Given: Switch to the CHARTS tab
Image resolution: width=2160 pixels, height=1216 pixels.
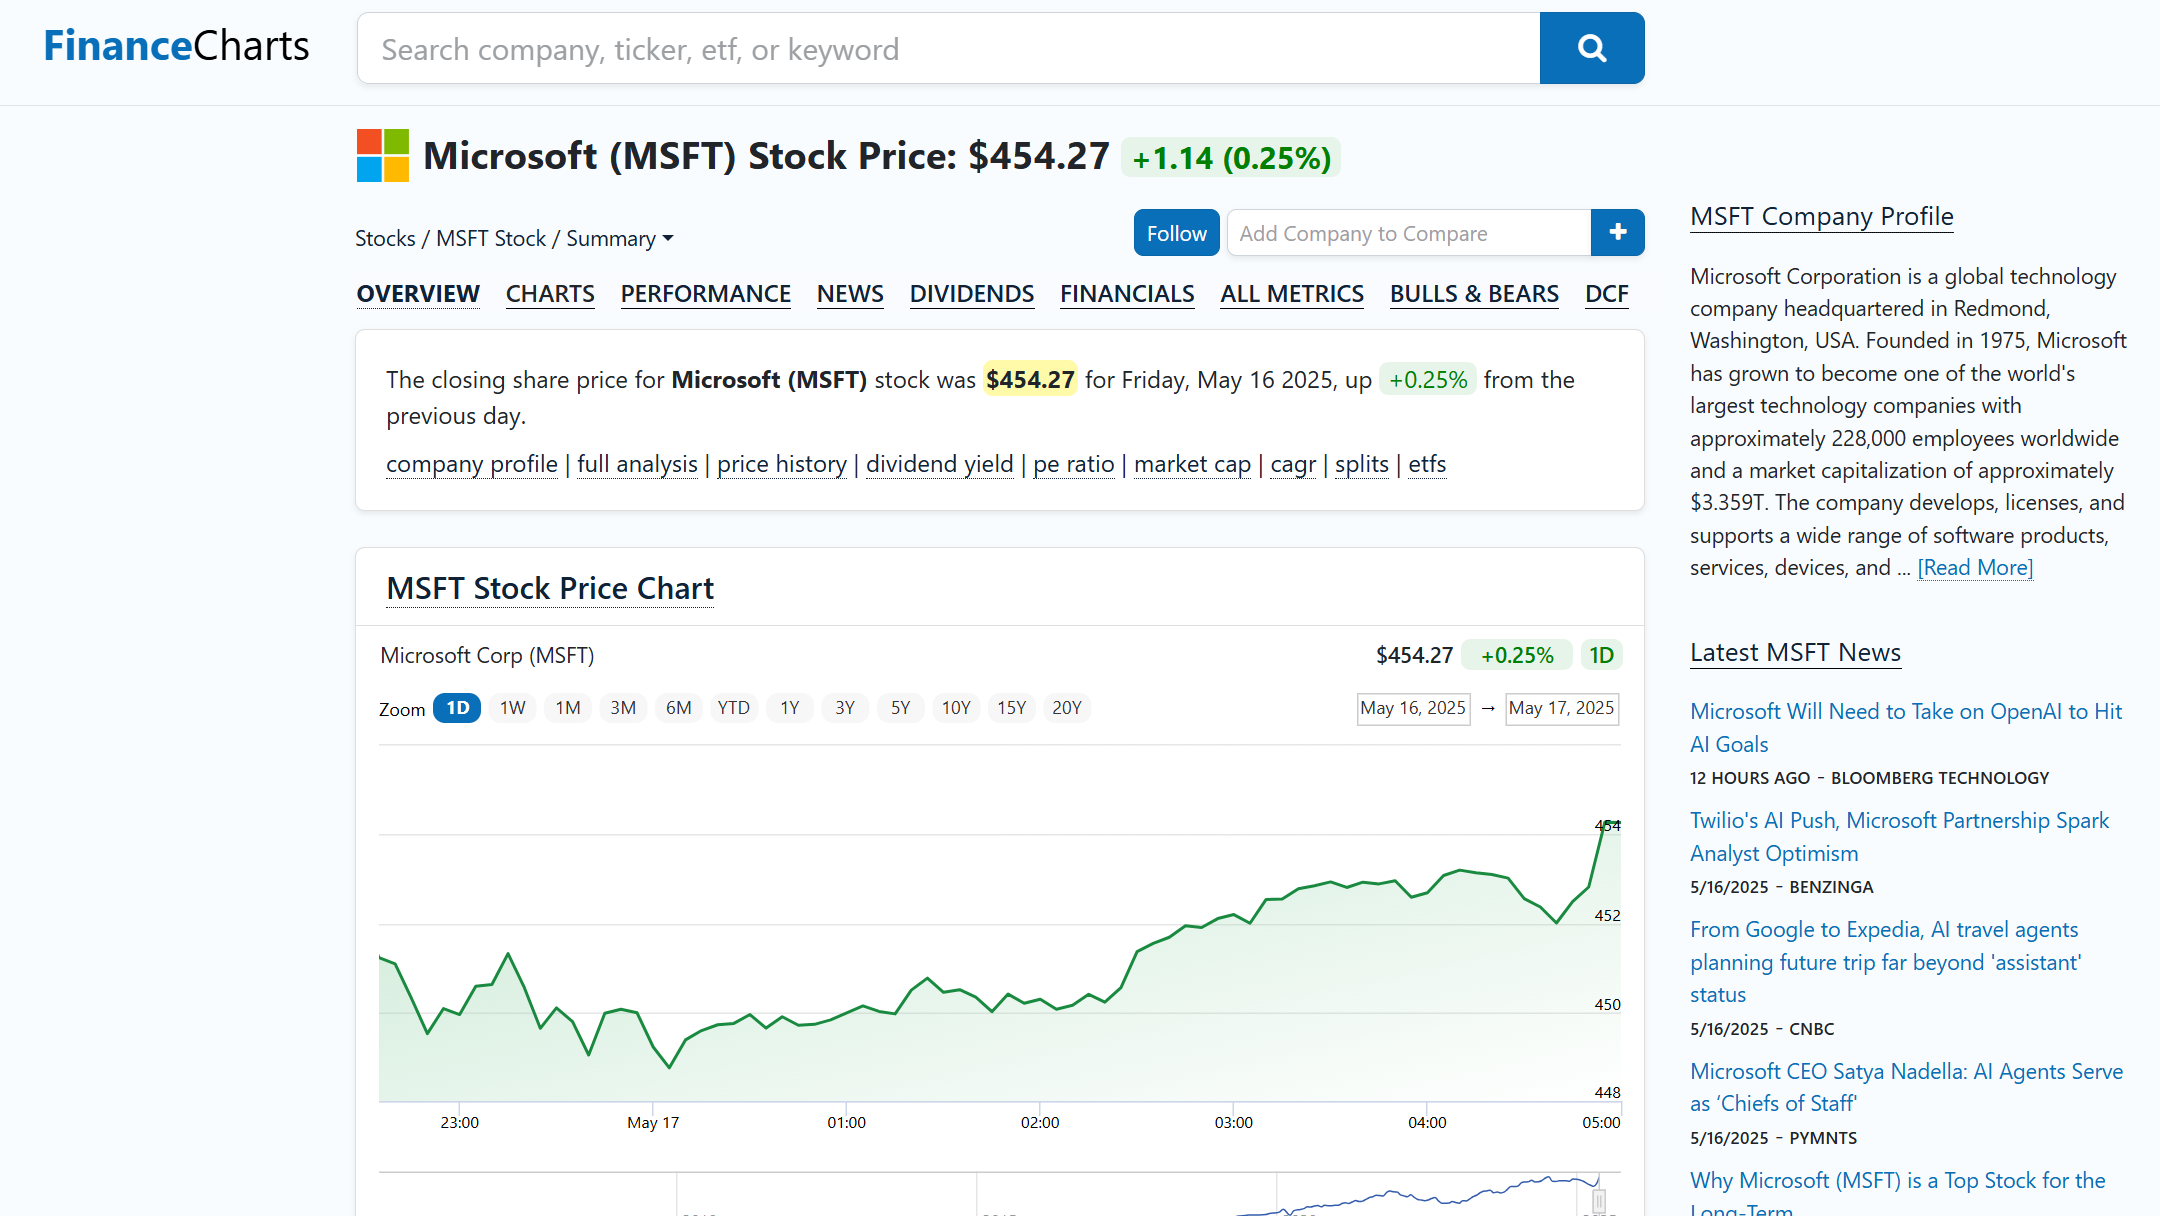Looking at the screenshot, I should (550, 294).
